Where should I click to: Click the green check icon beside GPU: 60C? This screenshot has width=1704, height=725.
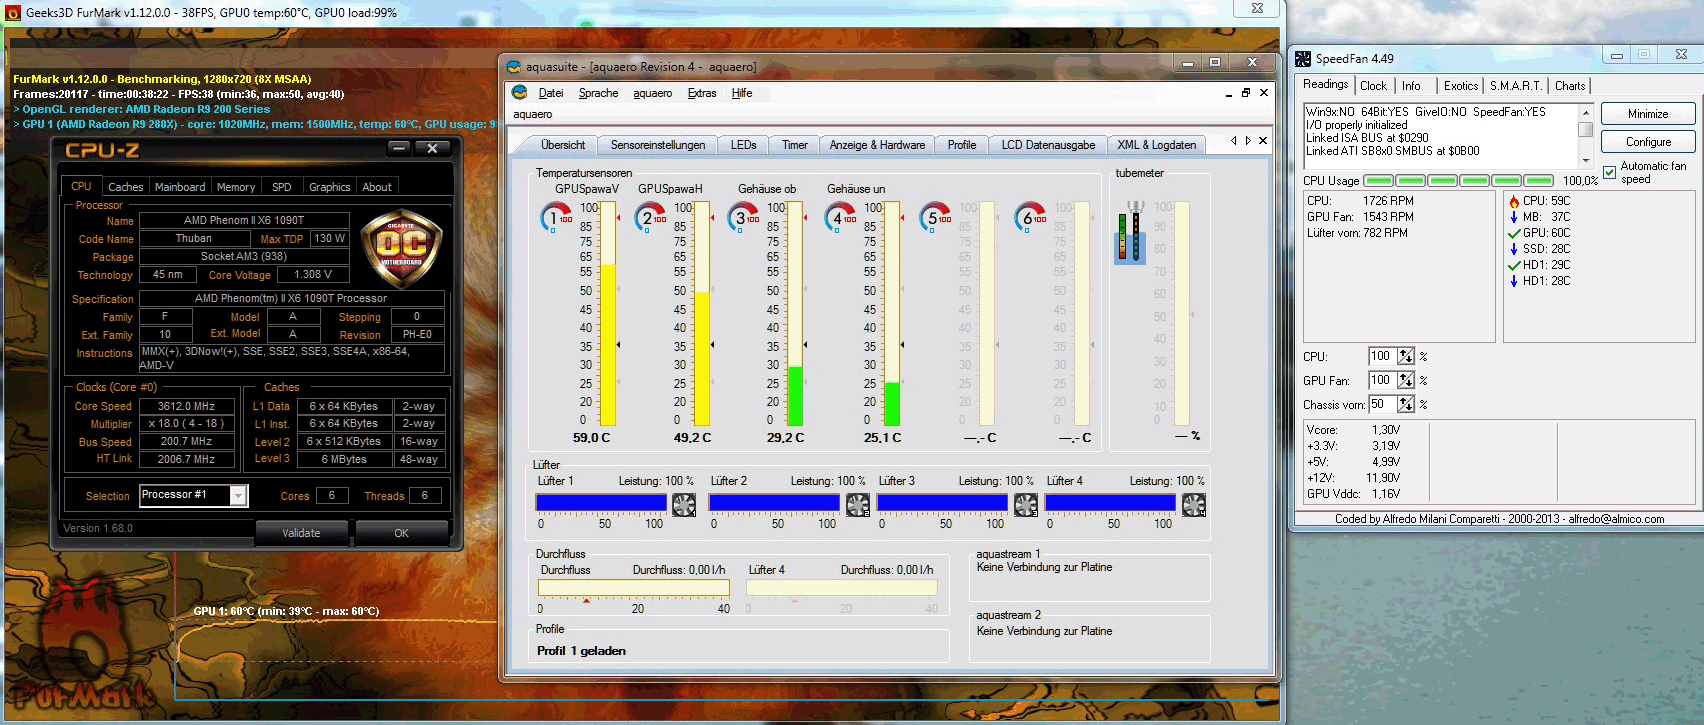(1514, 233)
